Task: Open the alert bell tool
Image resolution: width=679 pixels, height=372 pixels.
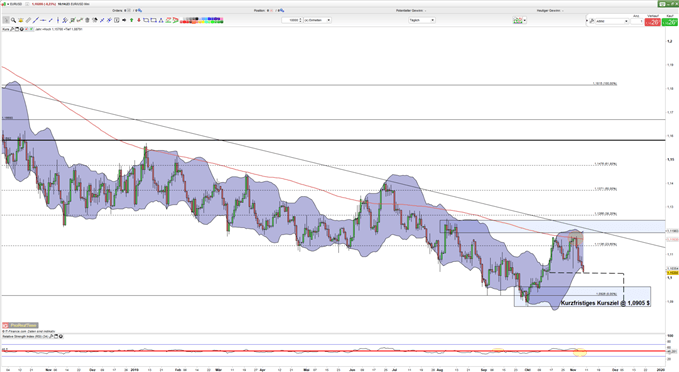Action: tap(21, 20)
